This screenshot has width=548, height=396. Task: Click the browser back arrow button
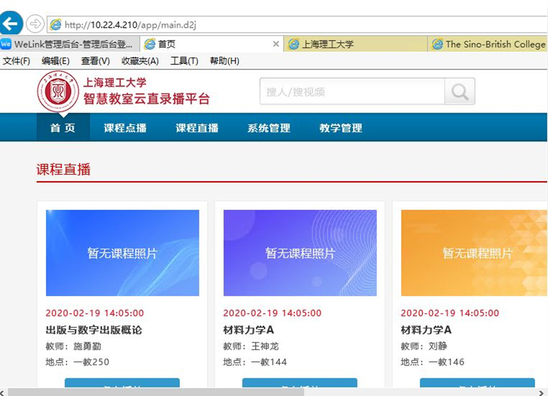coord(10,24)
